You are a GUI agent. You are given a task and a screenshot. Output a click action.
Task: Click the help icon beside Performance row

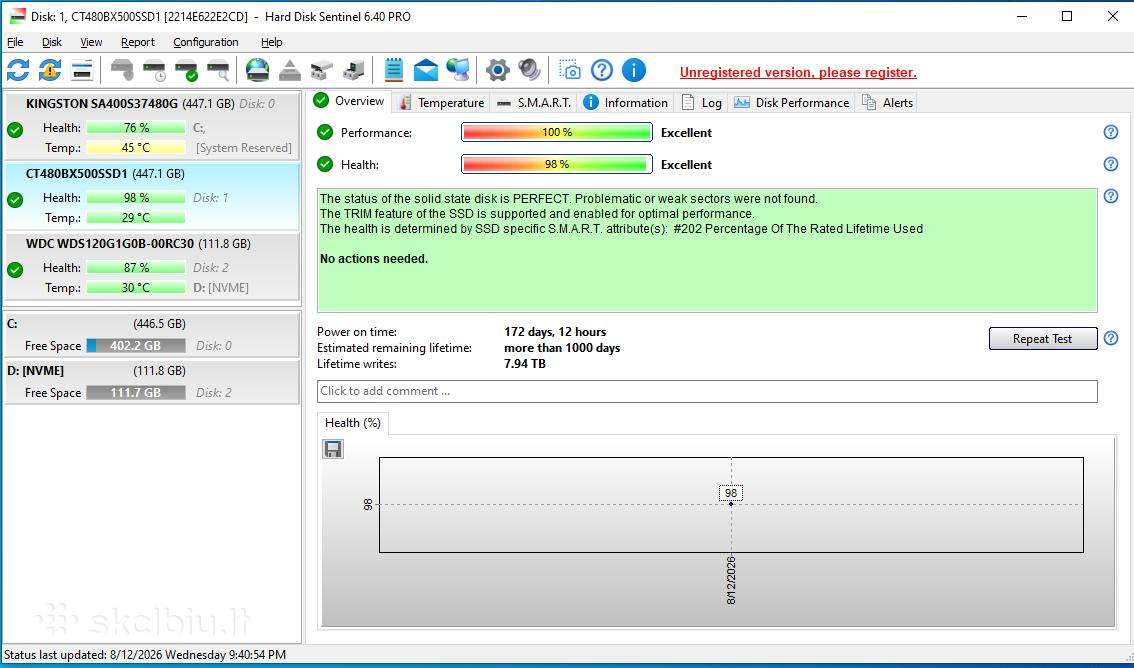(x=1111, y=132)
